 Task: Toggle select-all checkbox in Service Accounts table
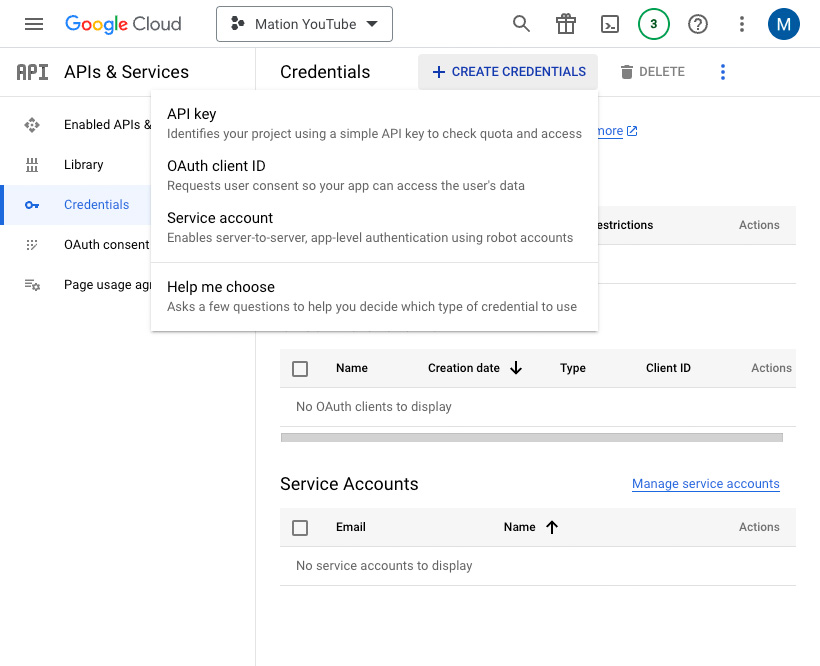coord(300,527)
